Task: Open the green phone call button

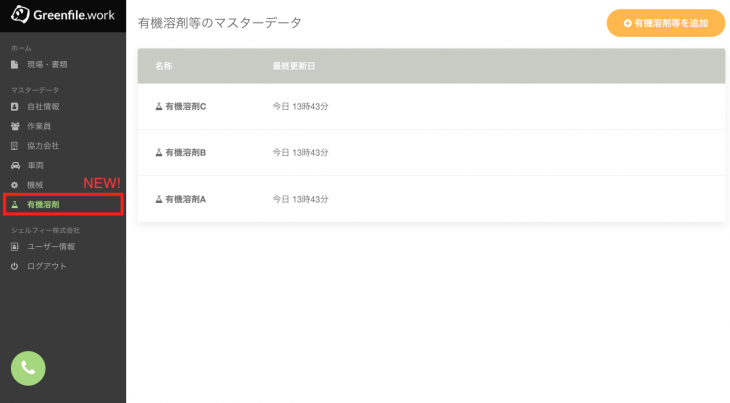Action: 28,368
